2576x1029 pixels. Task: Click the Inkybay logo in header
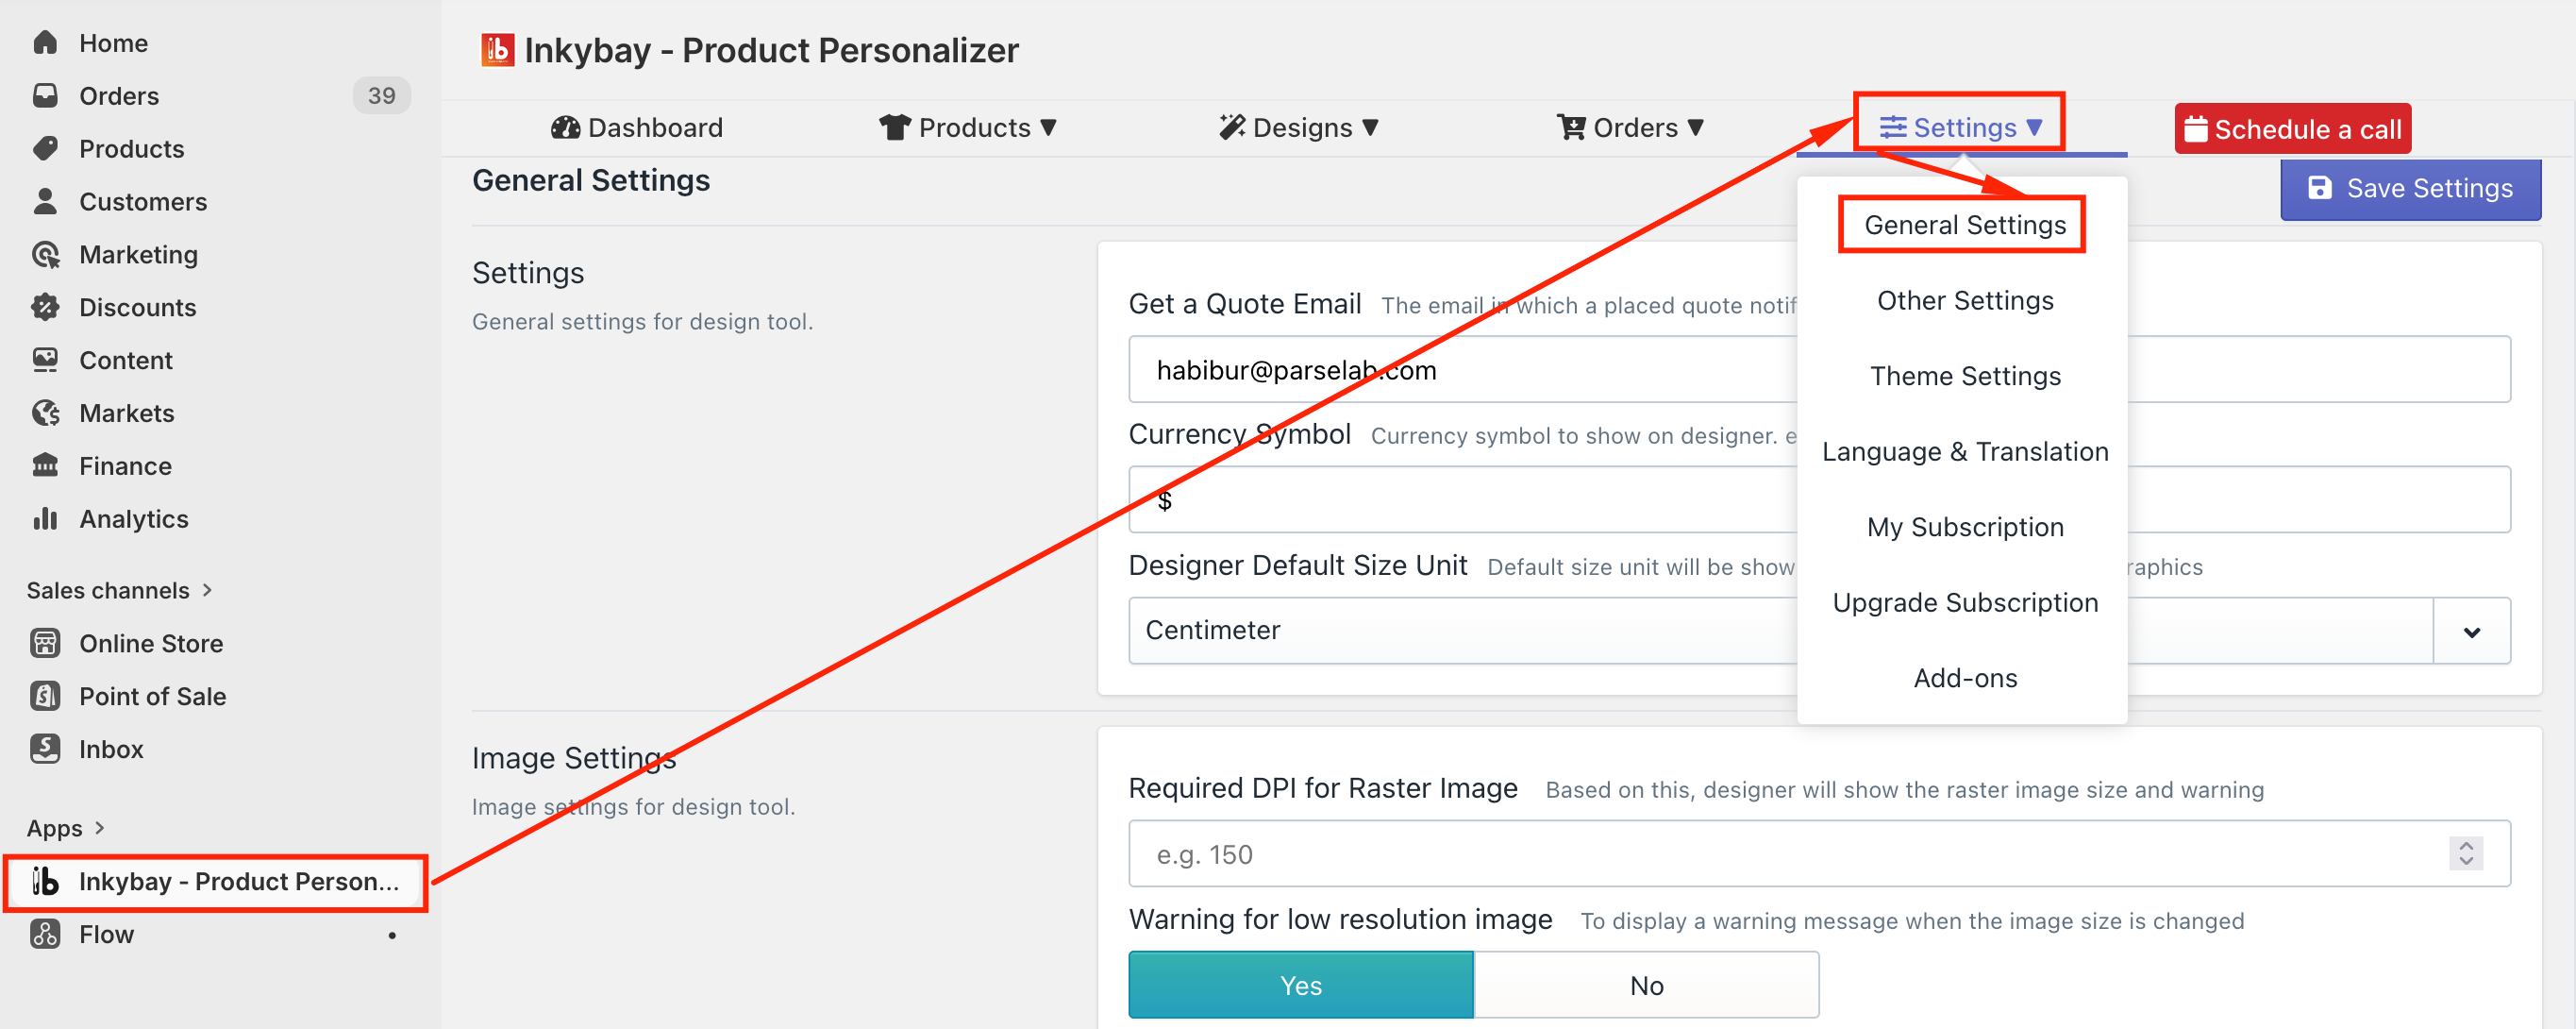pyautogui.click(x=497, y=50)
